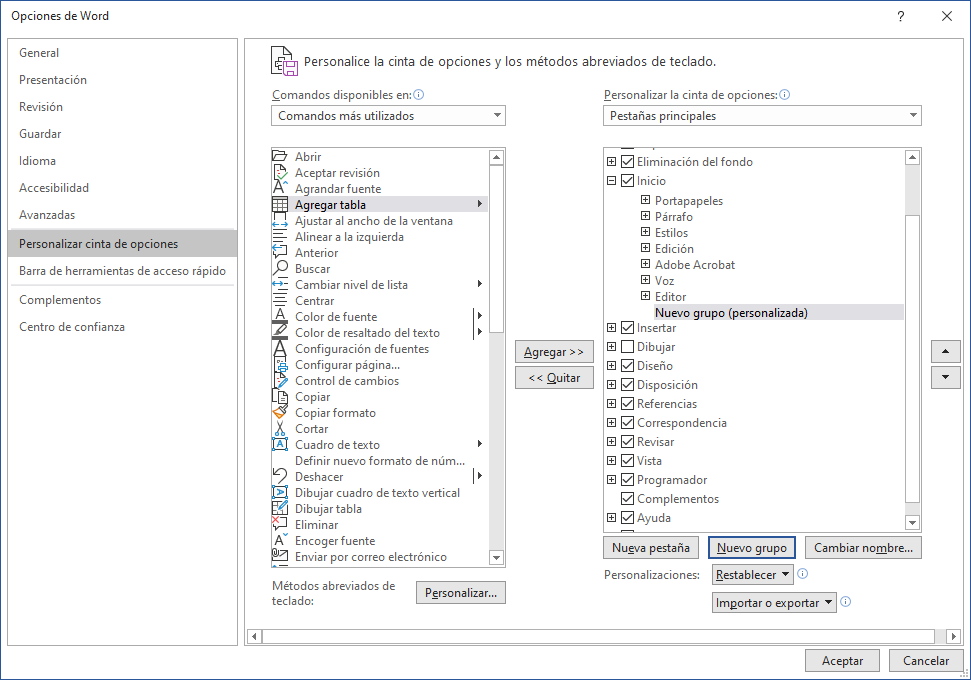The height and width of the screenshot is (680, 971).
Task: Click the Abrir folder icon in commands list
Action: tap(280, 157)
